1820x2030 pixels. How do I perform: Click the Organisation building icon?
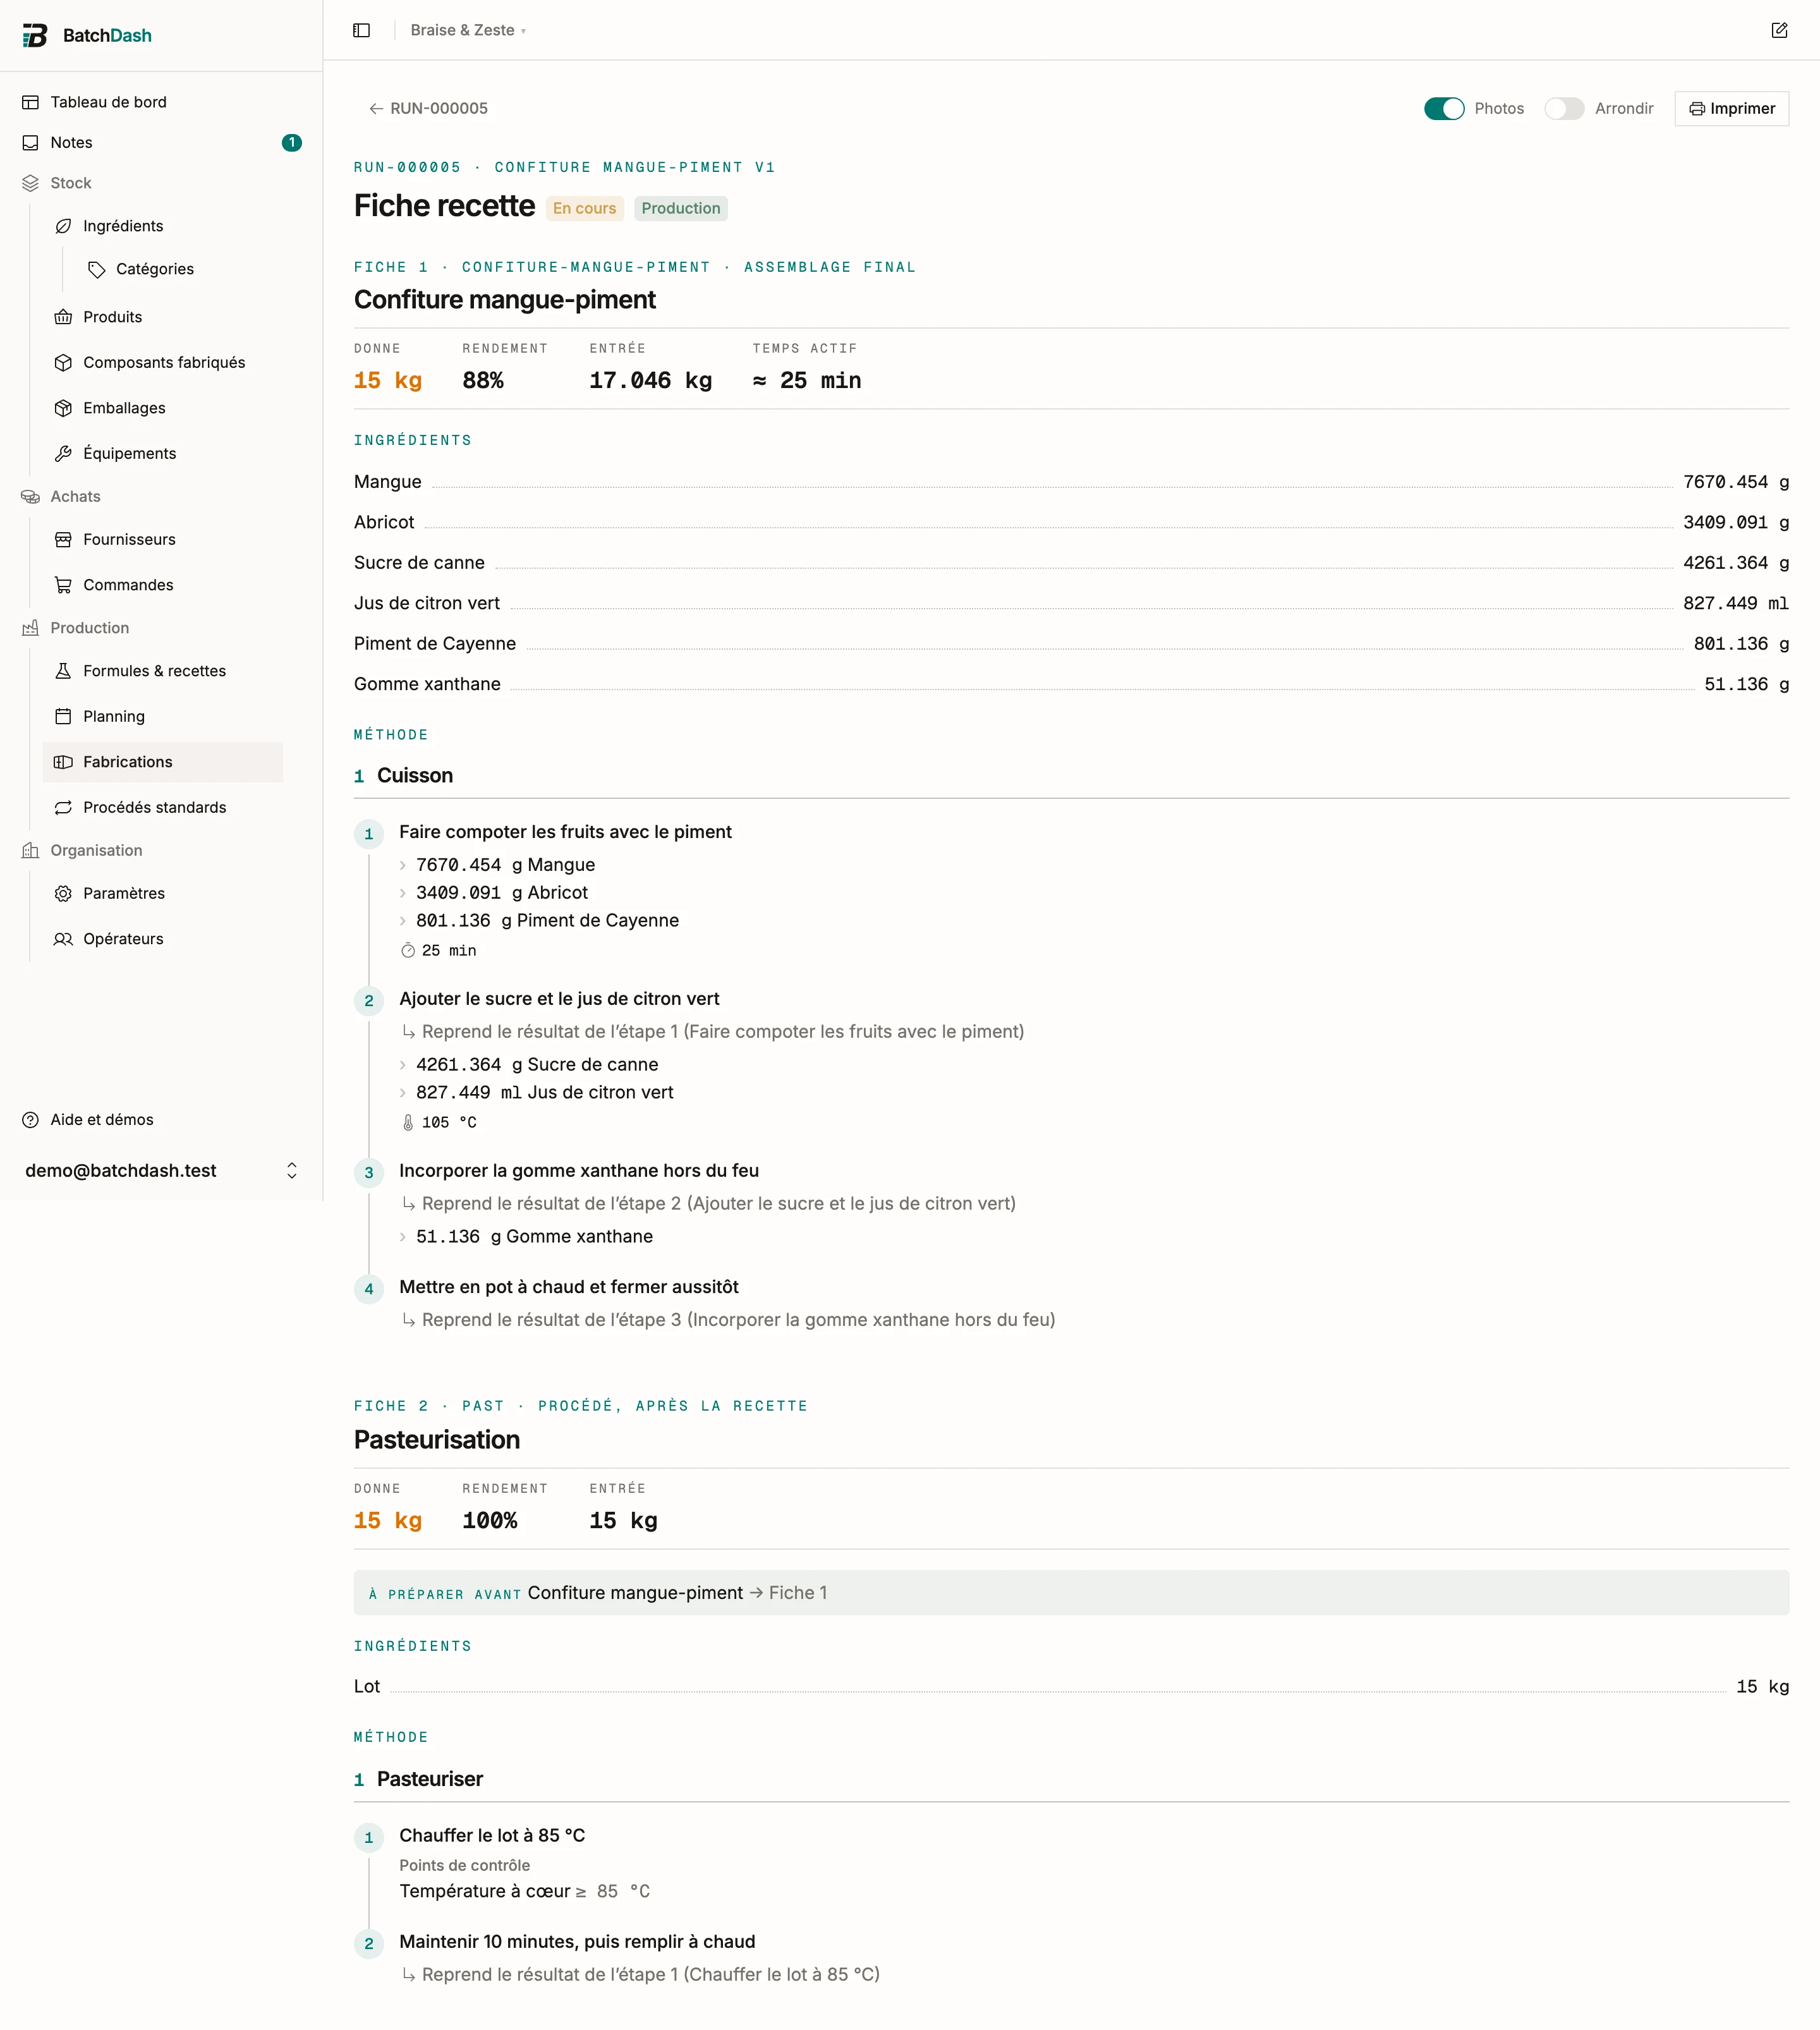pyautogui.click(x=31, y=850)
